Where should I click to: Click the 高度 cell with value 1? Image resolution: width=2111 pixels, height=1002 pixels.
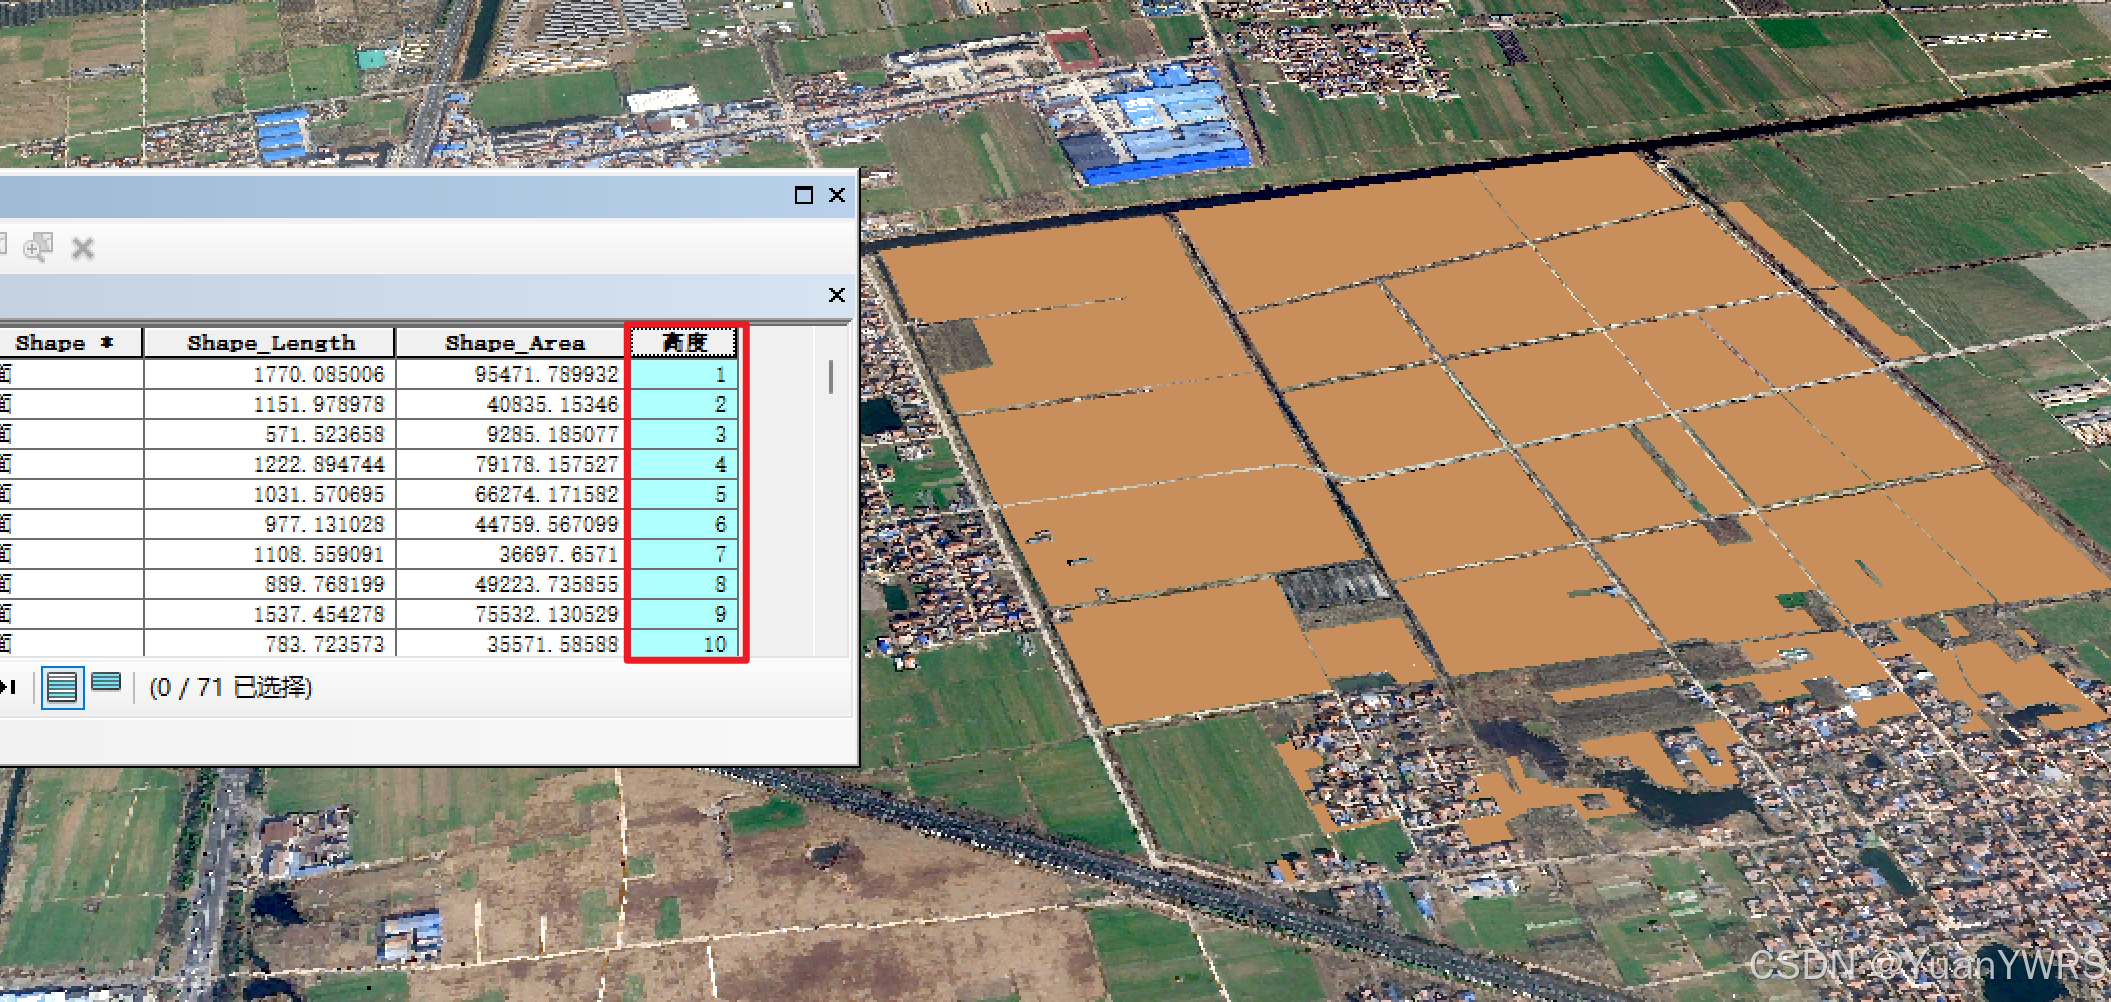[x=685, y=375]
